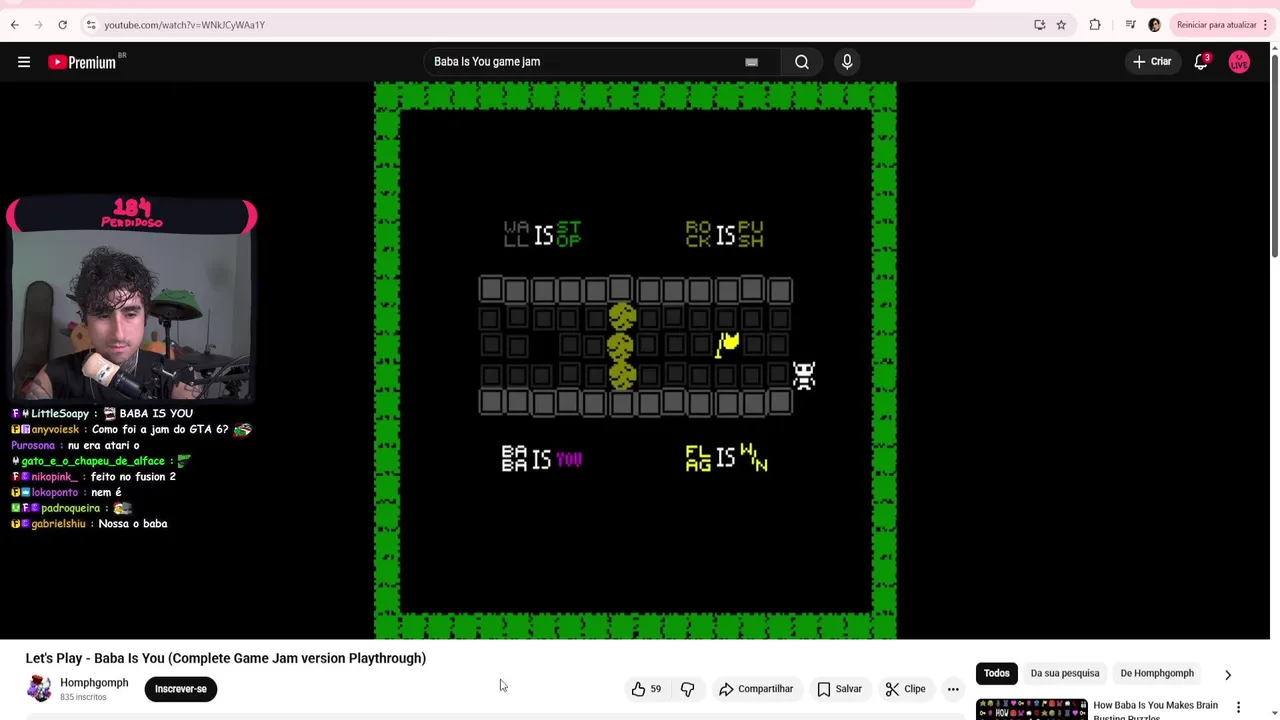Open more actions ellipsis beside Clipe

(953, 689)
